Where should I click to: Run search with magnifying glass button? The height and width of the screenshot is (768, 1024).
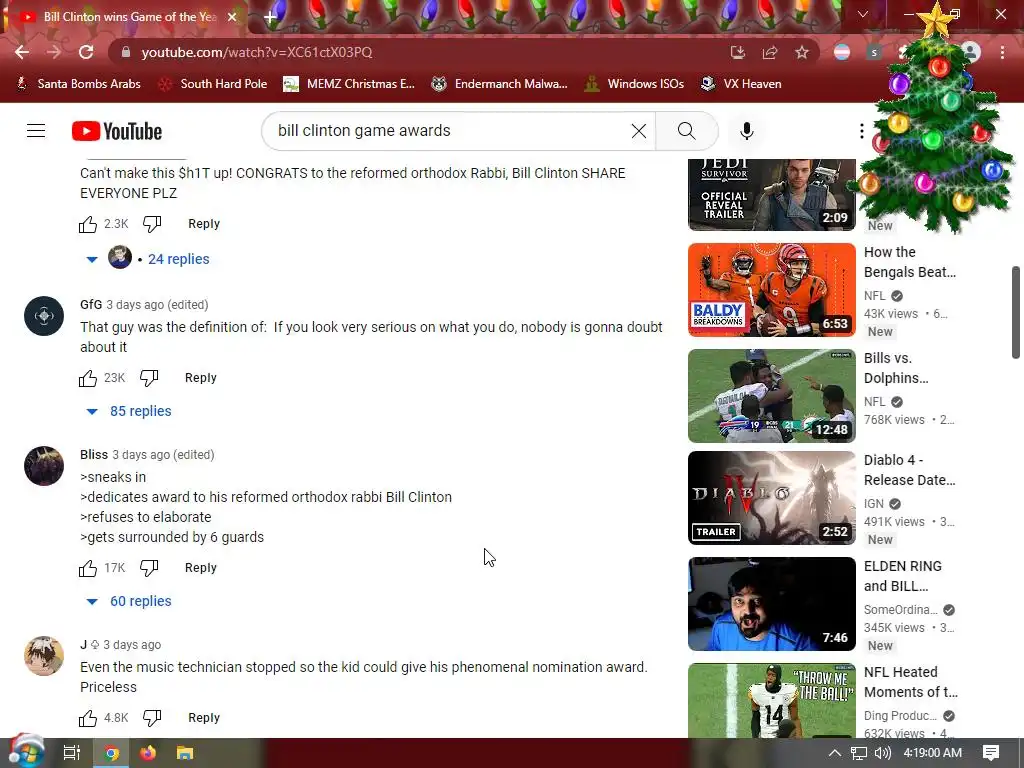pyautogui.click(x=686, y=131)
